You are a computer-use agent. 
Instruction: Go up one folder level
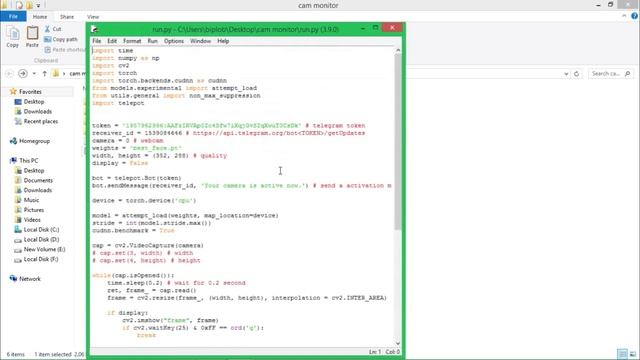44,74
